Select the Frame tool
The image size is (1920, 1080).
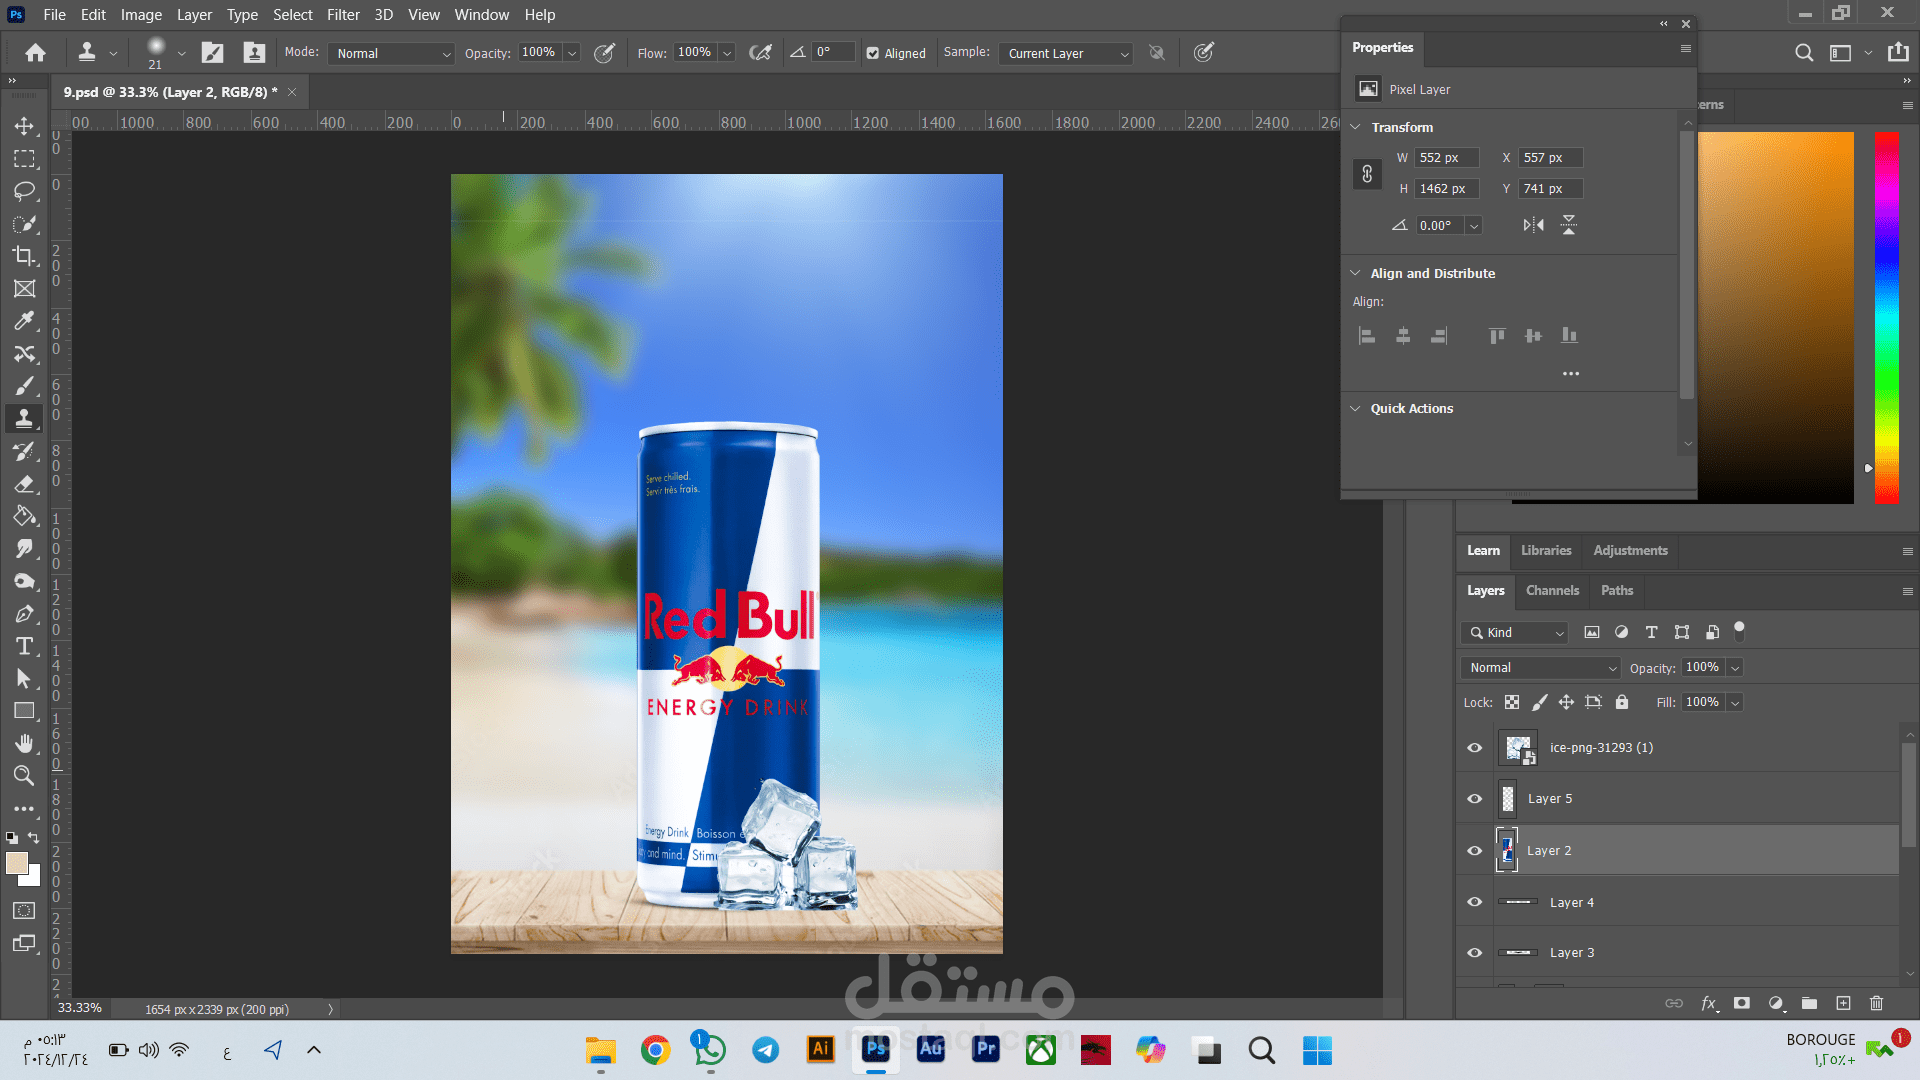[24, 289]
